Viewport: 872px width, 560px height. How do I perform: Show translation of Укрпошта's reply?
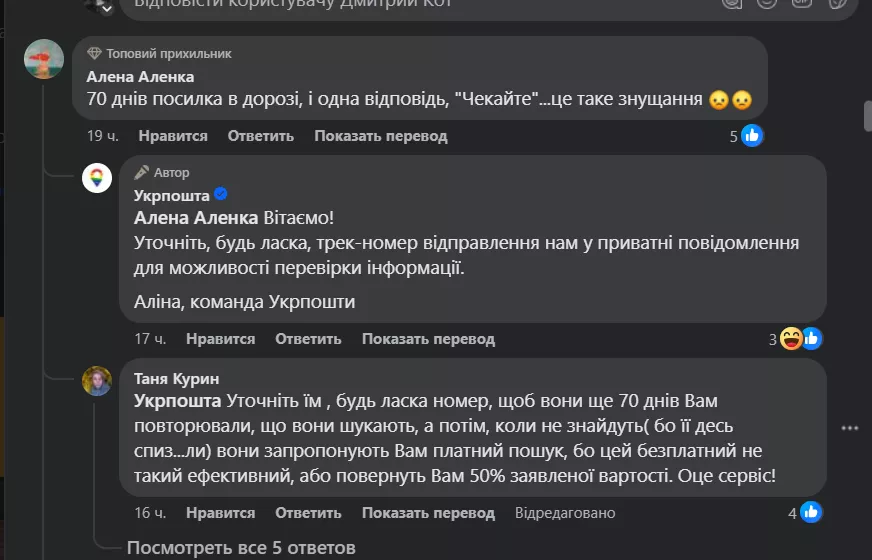(428, 339)
